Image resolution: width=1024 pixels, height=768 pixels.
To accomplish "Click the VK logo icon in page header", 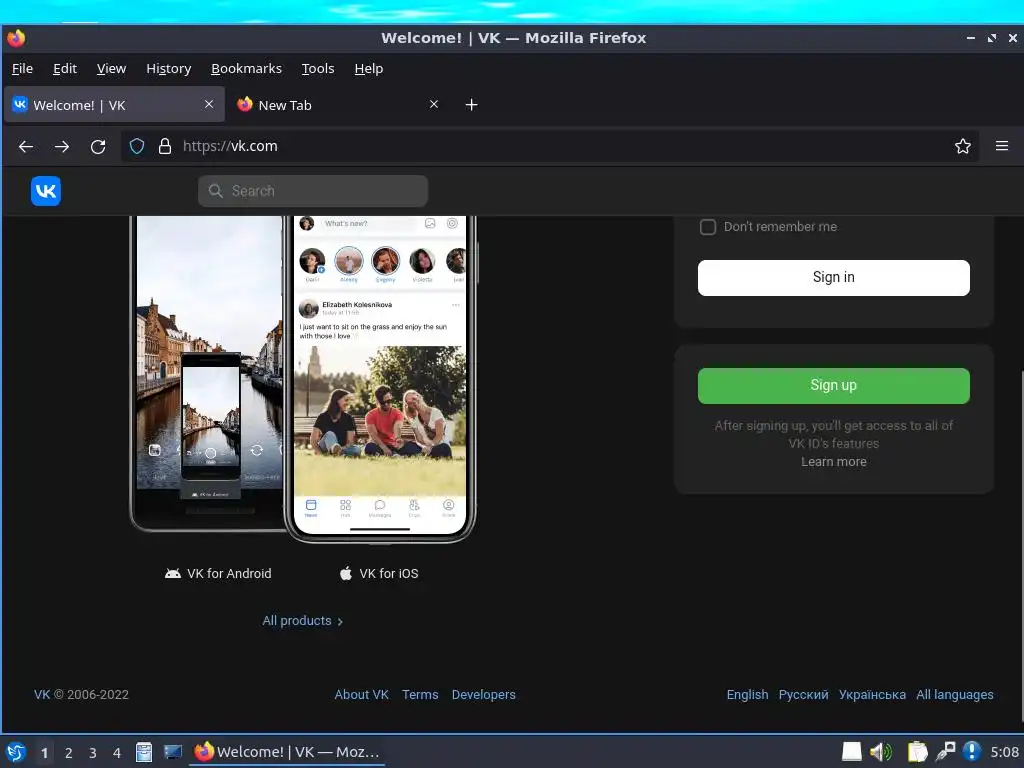I will pos(46,191).
